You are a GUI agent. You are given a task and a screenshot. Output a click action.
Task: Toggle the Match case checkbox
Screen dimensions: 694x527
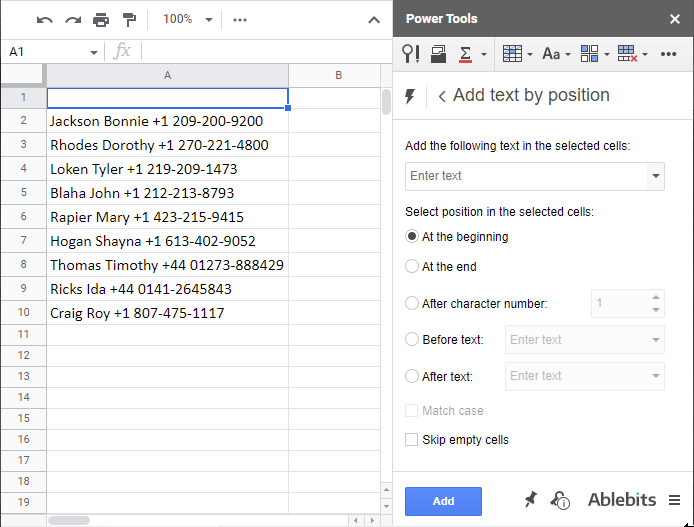[x=411, y=411]
